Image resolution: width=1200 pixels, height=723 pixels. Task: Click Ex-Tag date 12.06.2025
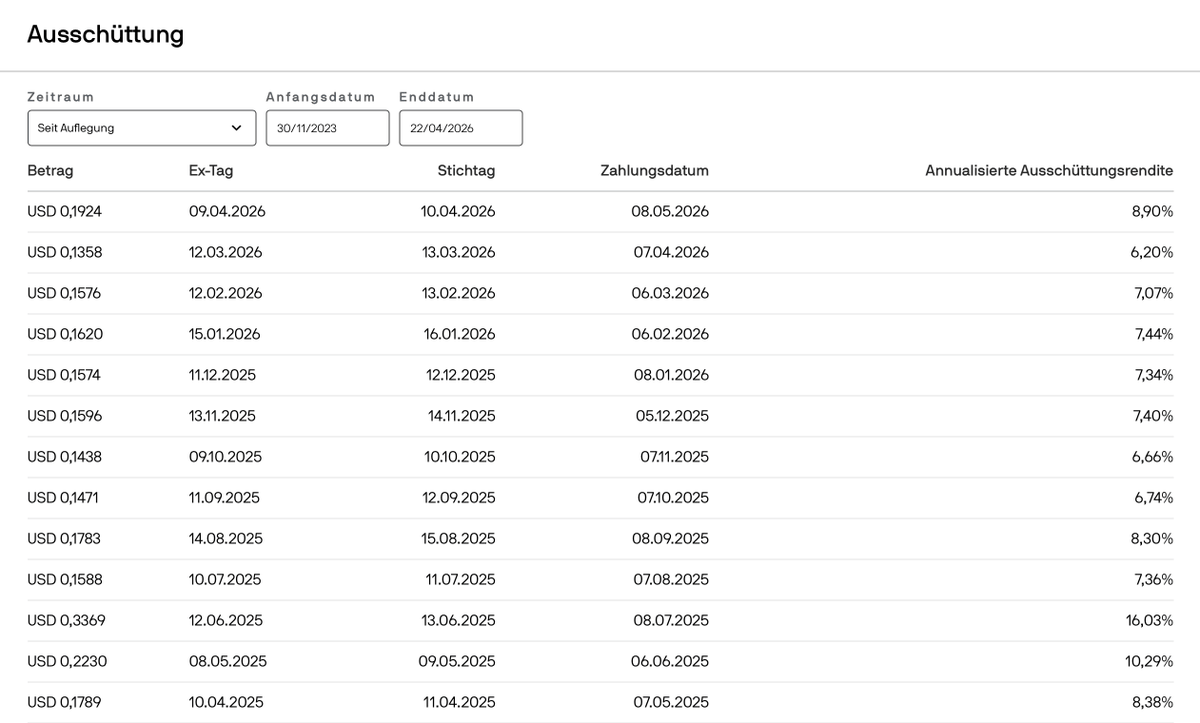pyautogui.click(x=226, y=621)
